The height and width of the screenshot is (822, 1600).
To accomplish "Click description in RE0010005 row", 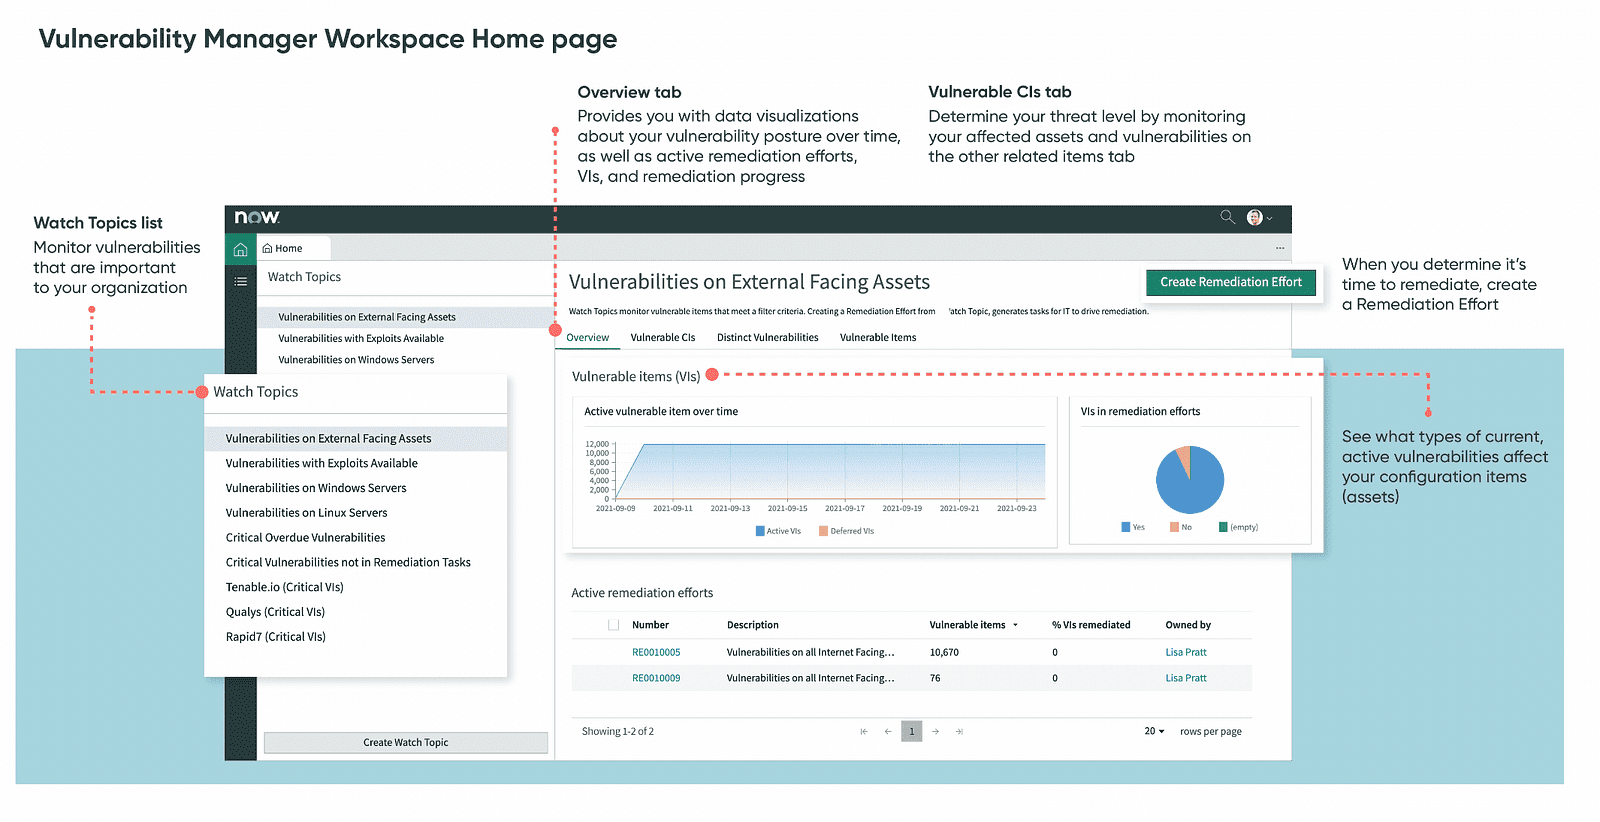I will click(810, 652).
